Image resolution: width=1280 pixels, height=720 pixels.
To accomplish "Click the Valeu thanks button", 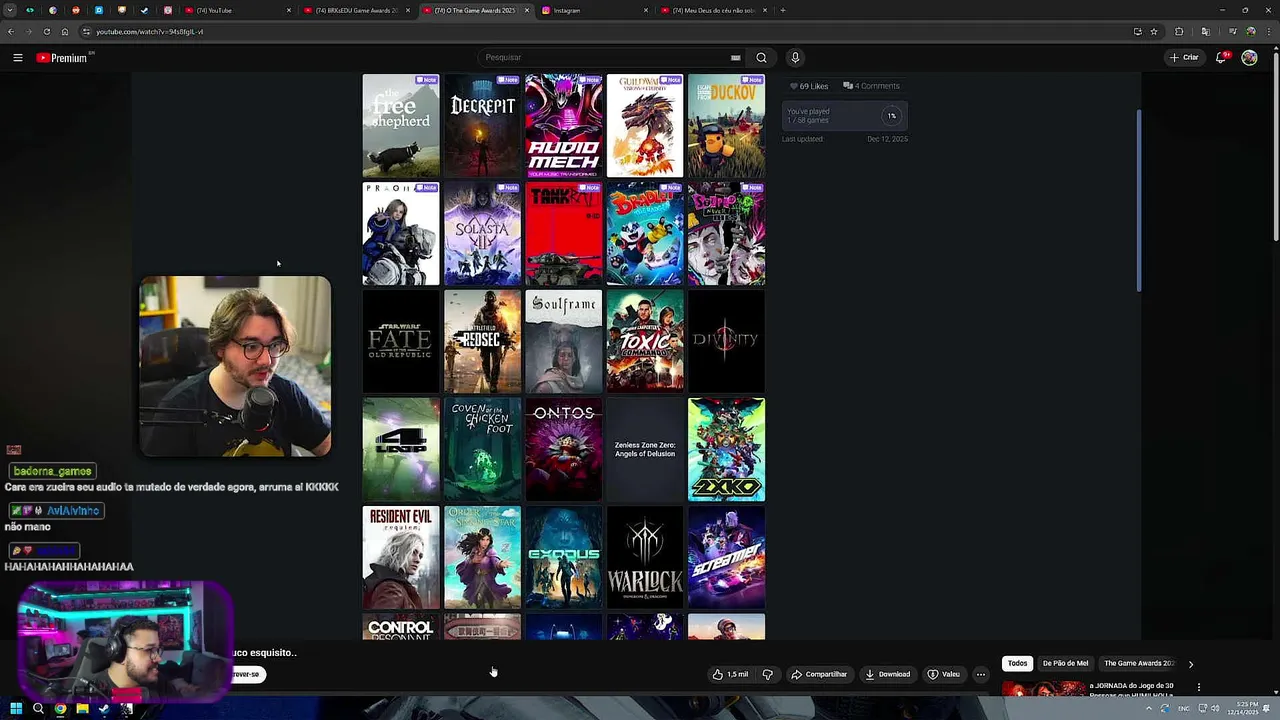I will [944, 674].
